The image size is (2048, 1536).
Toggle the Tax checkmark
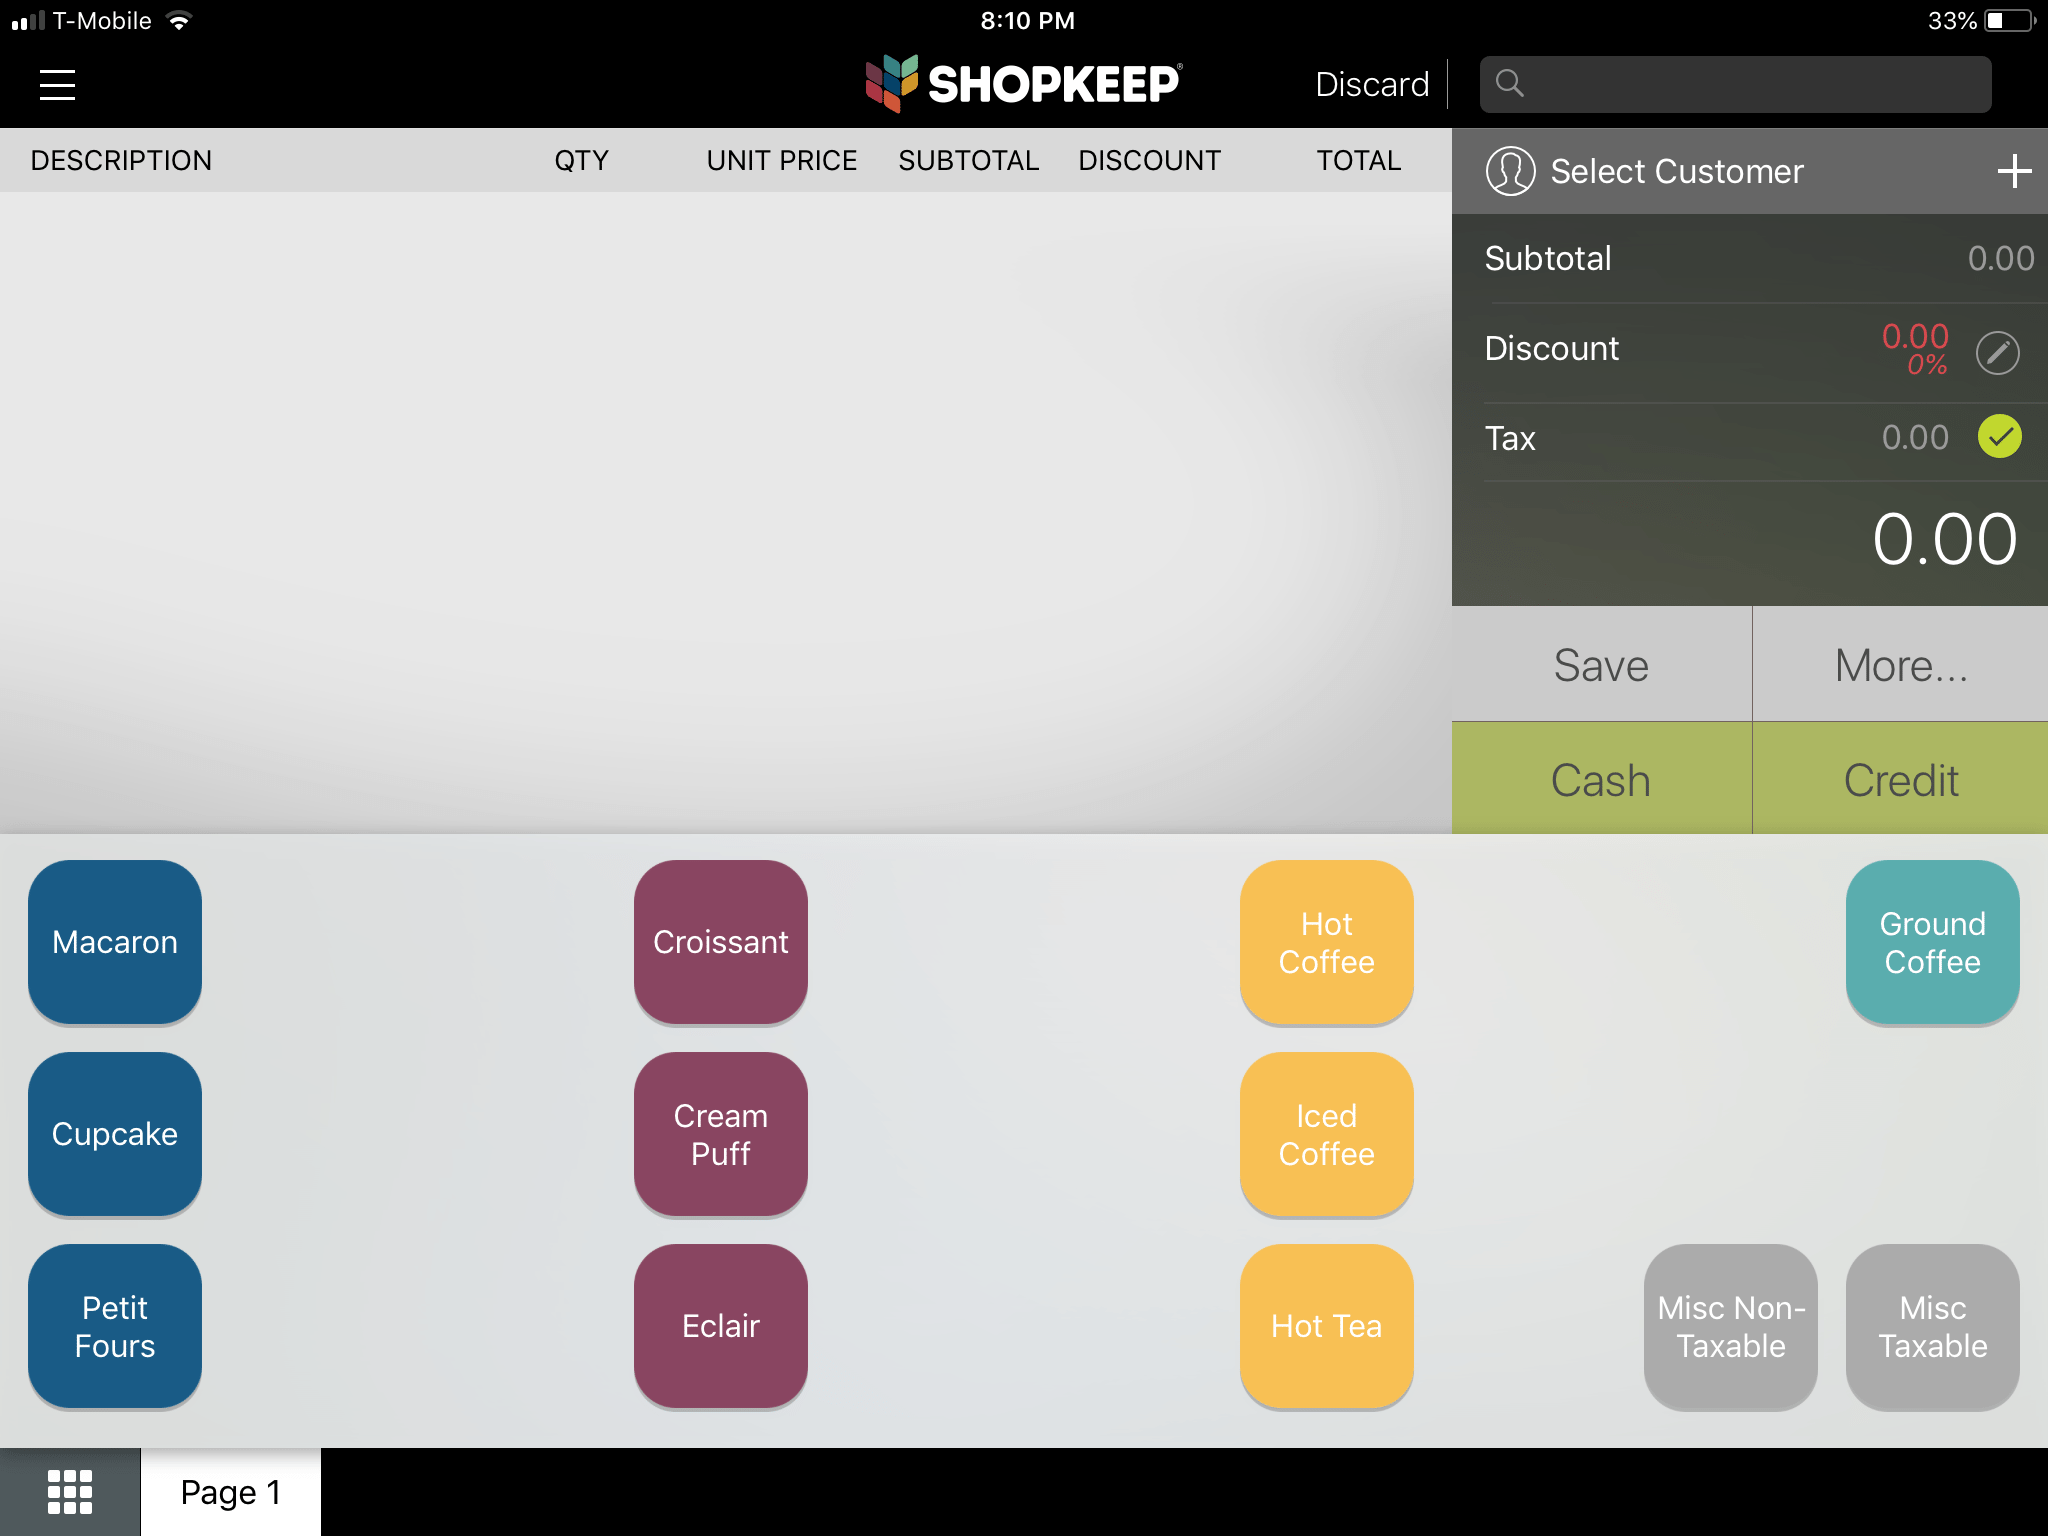[x=1999, y=437]
